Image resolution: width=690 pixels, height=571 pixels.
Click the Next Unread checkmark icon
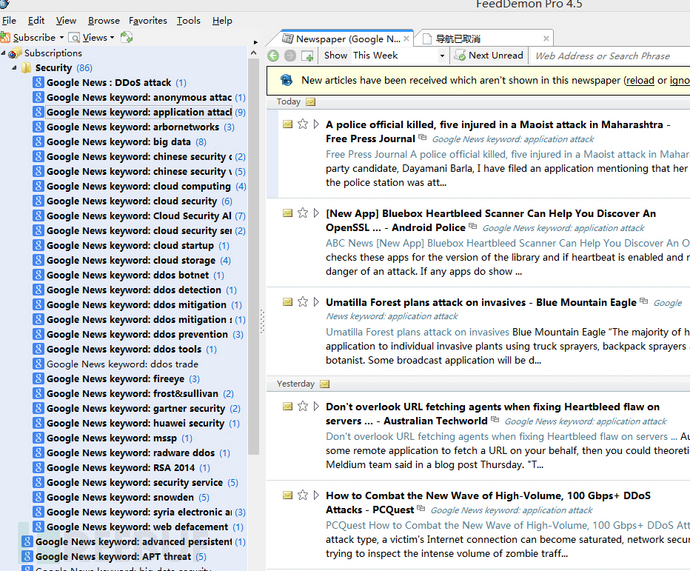(x=460, y=55)
